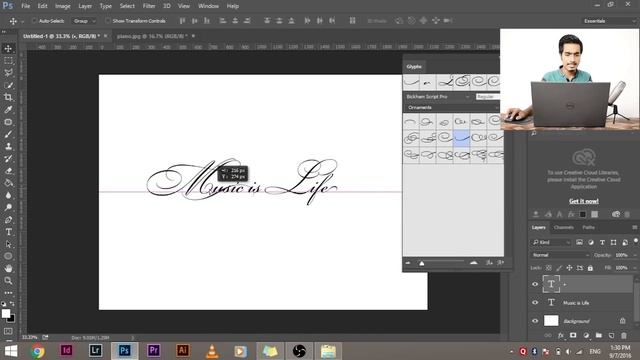Select the Crop tool
This screenshot has height=360, width=640.
click(8, 97)
